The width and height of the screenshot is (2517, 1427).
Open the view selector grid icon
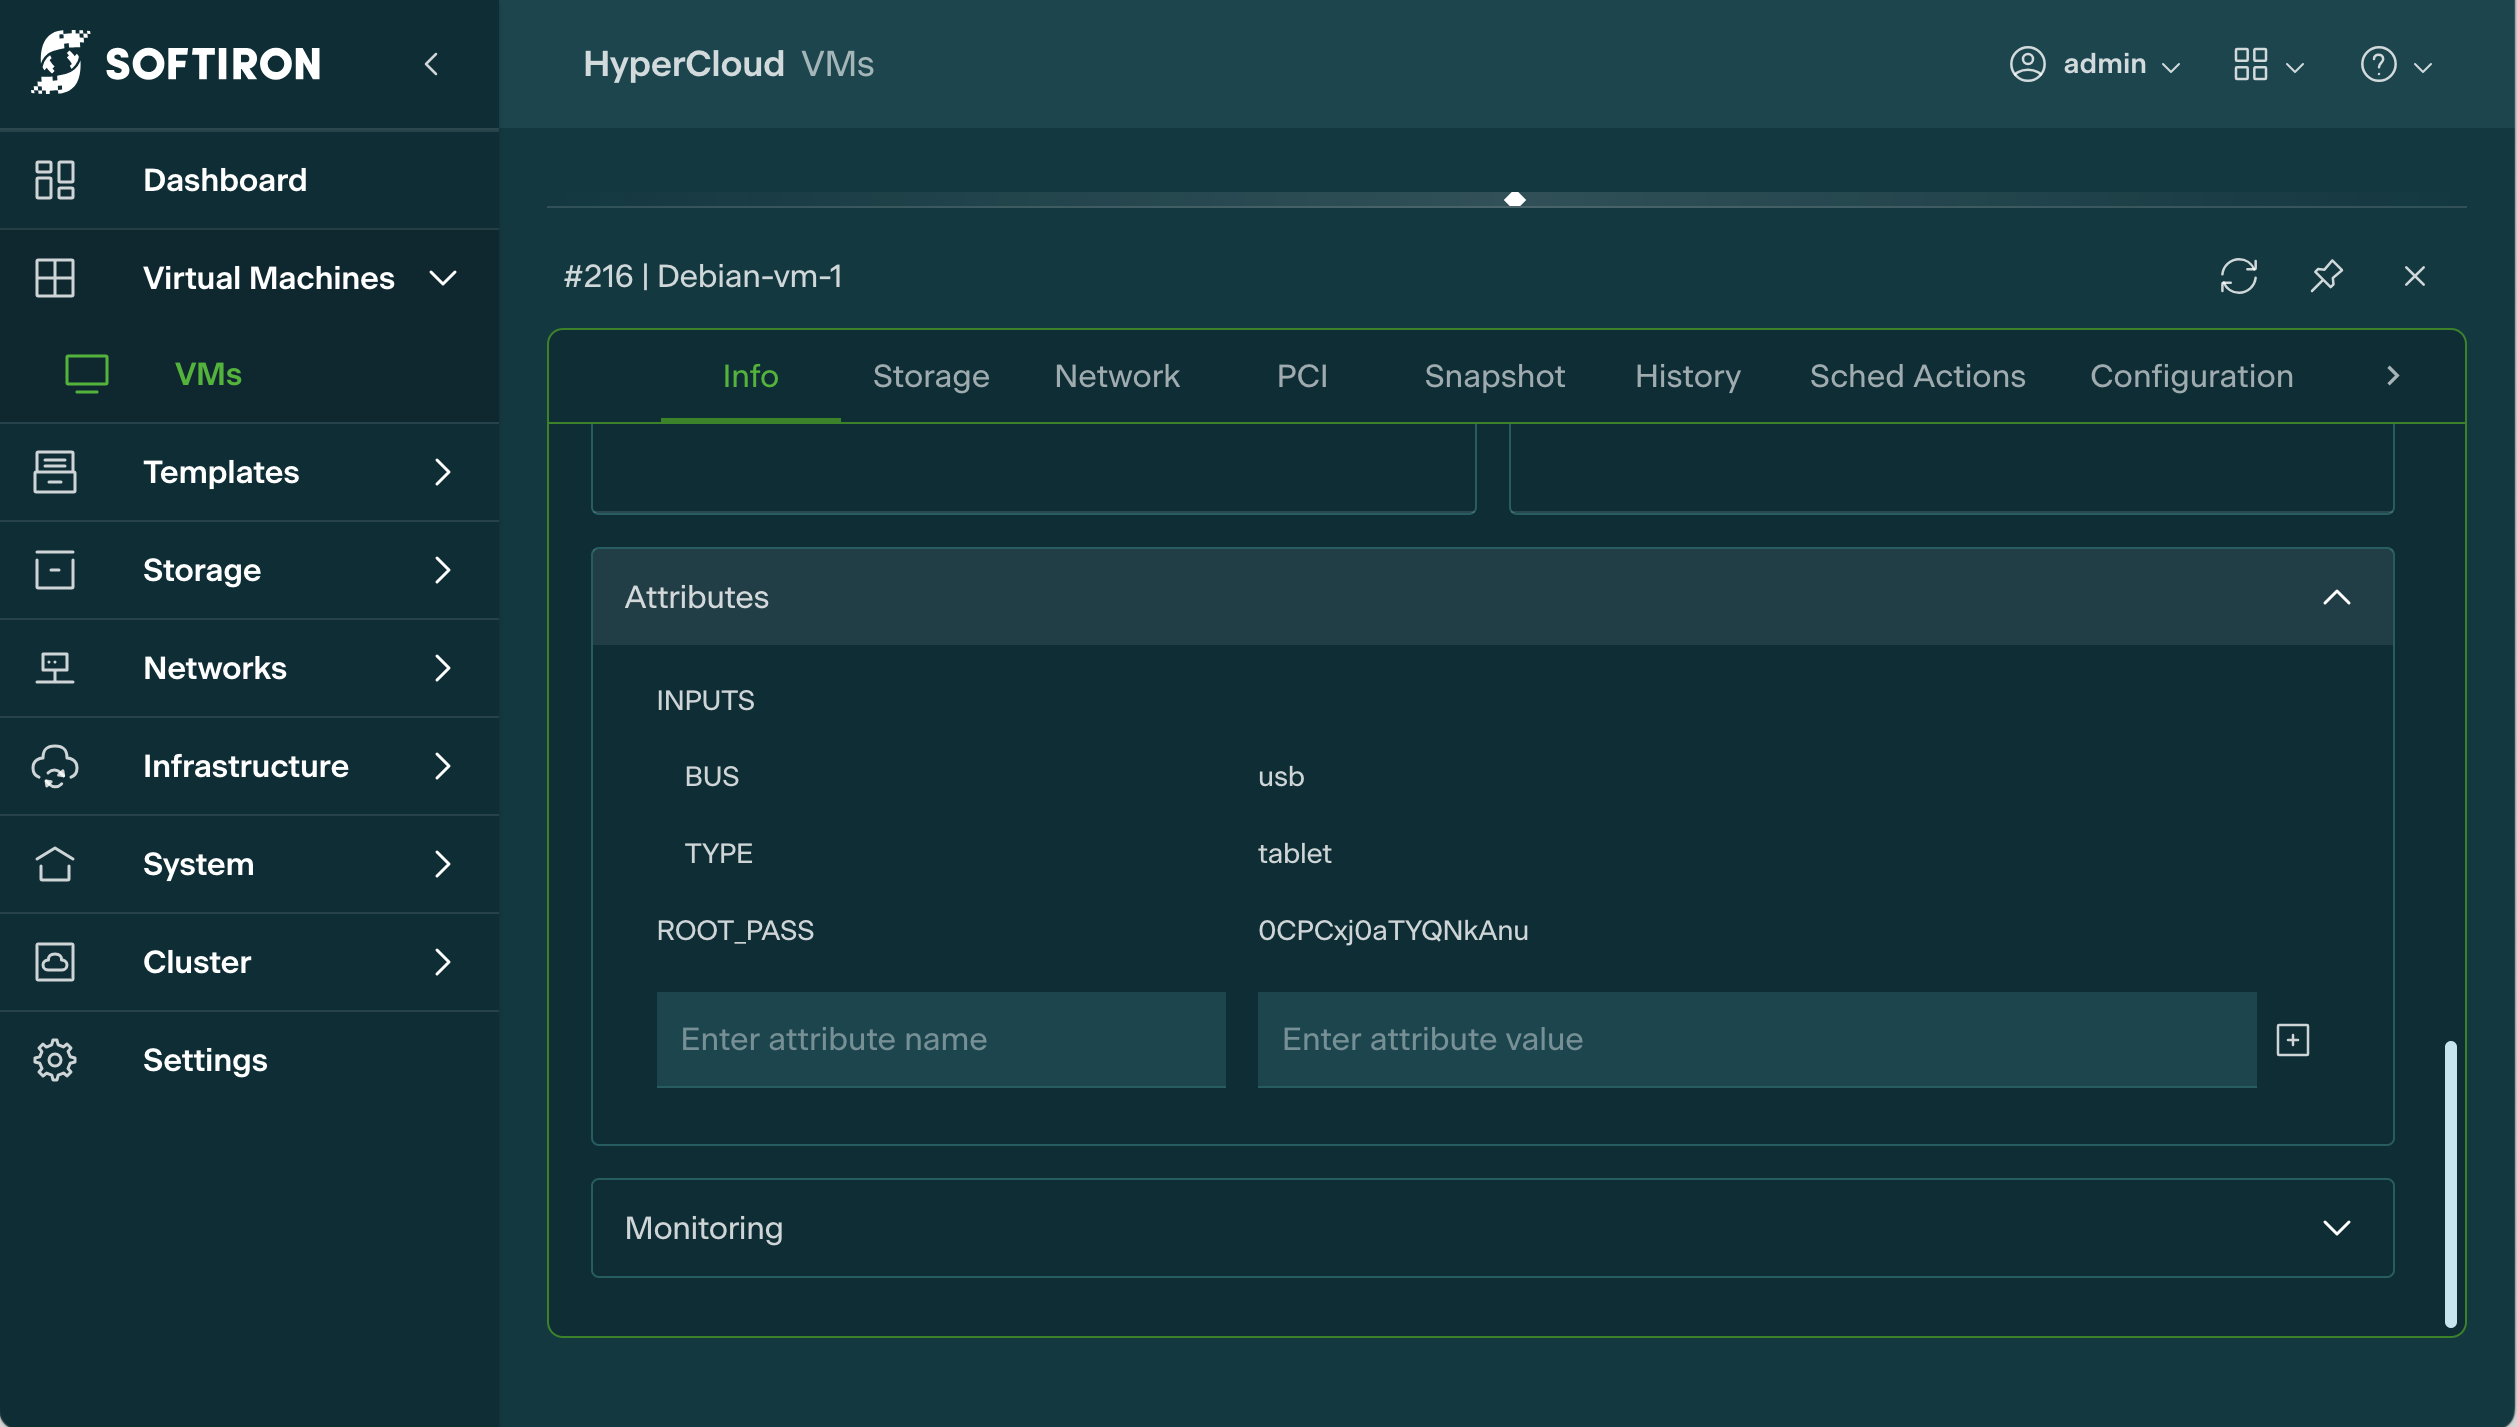(x=2266, y=65)
